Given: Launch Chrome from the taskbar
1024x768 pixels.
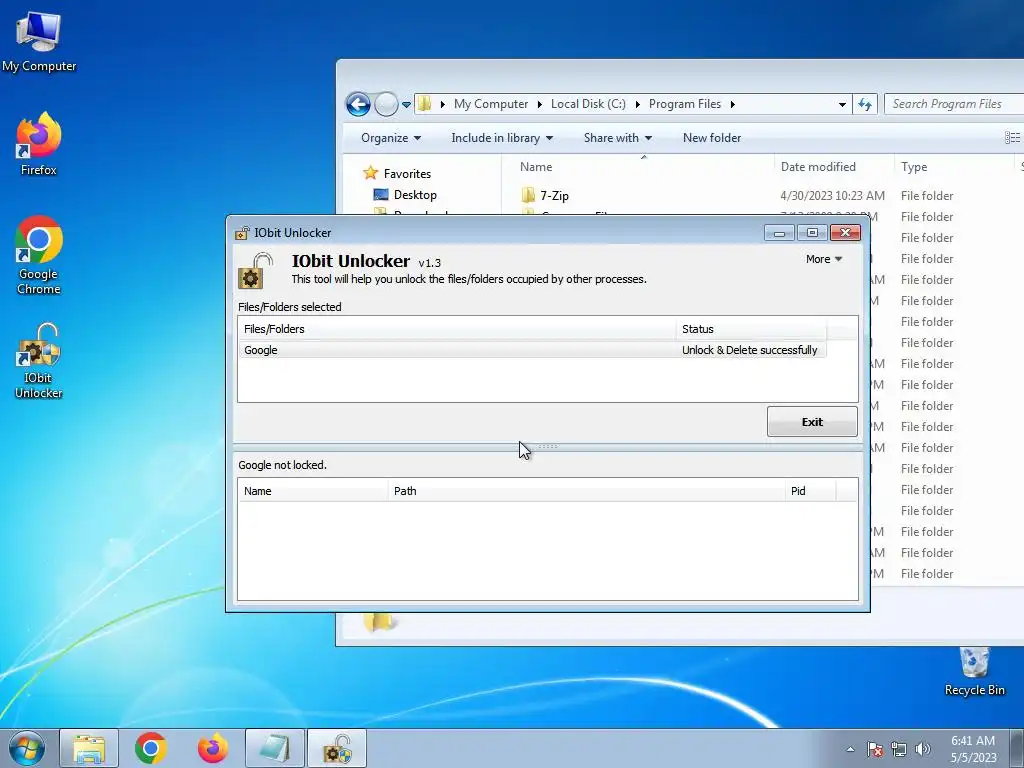Looking at the screenshot, I should [151, 748].
